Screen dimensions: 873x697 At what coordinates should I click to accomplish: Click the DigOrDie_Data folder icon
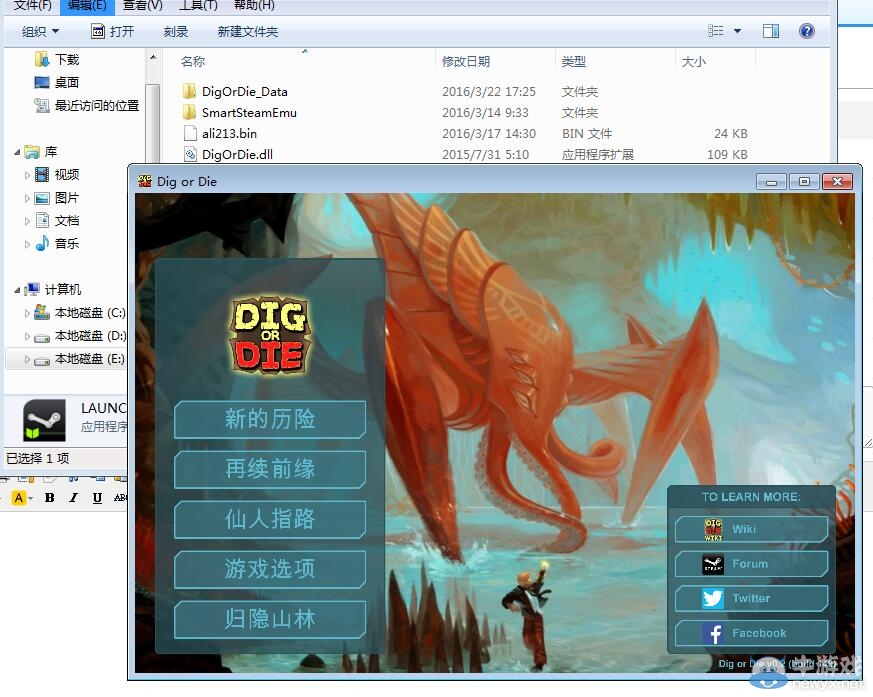coord(190,91)
